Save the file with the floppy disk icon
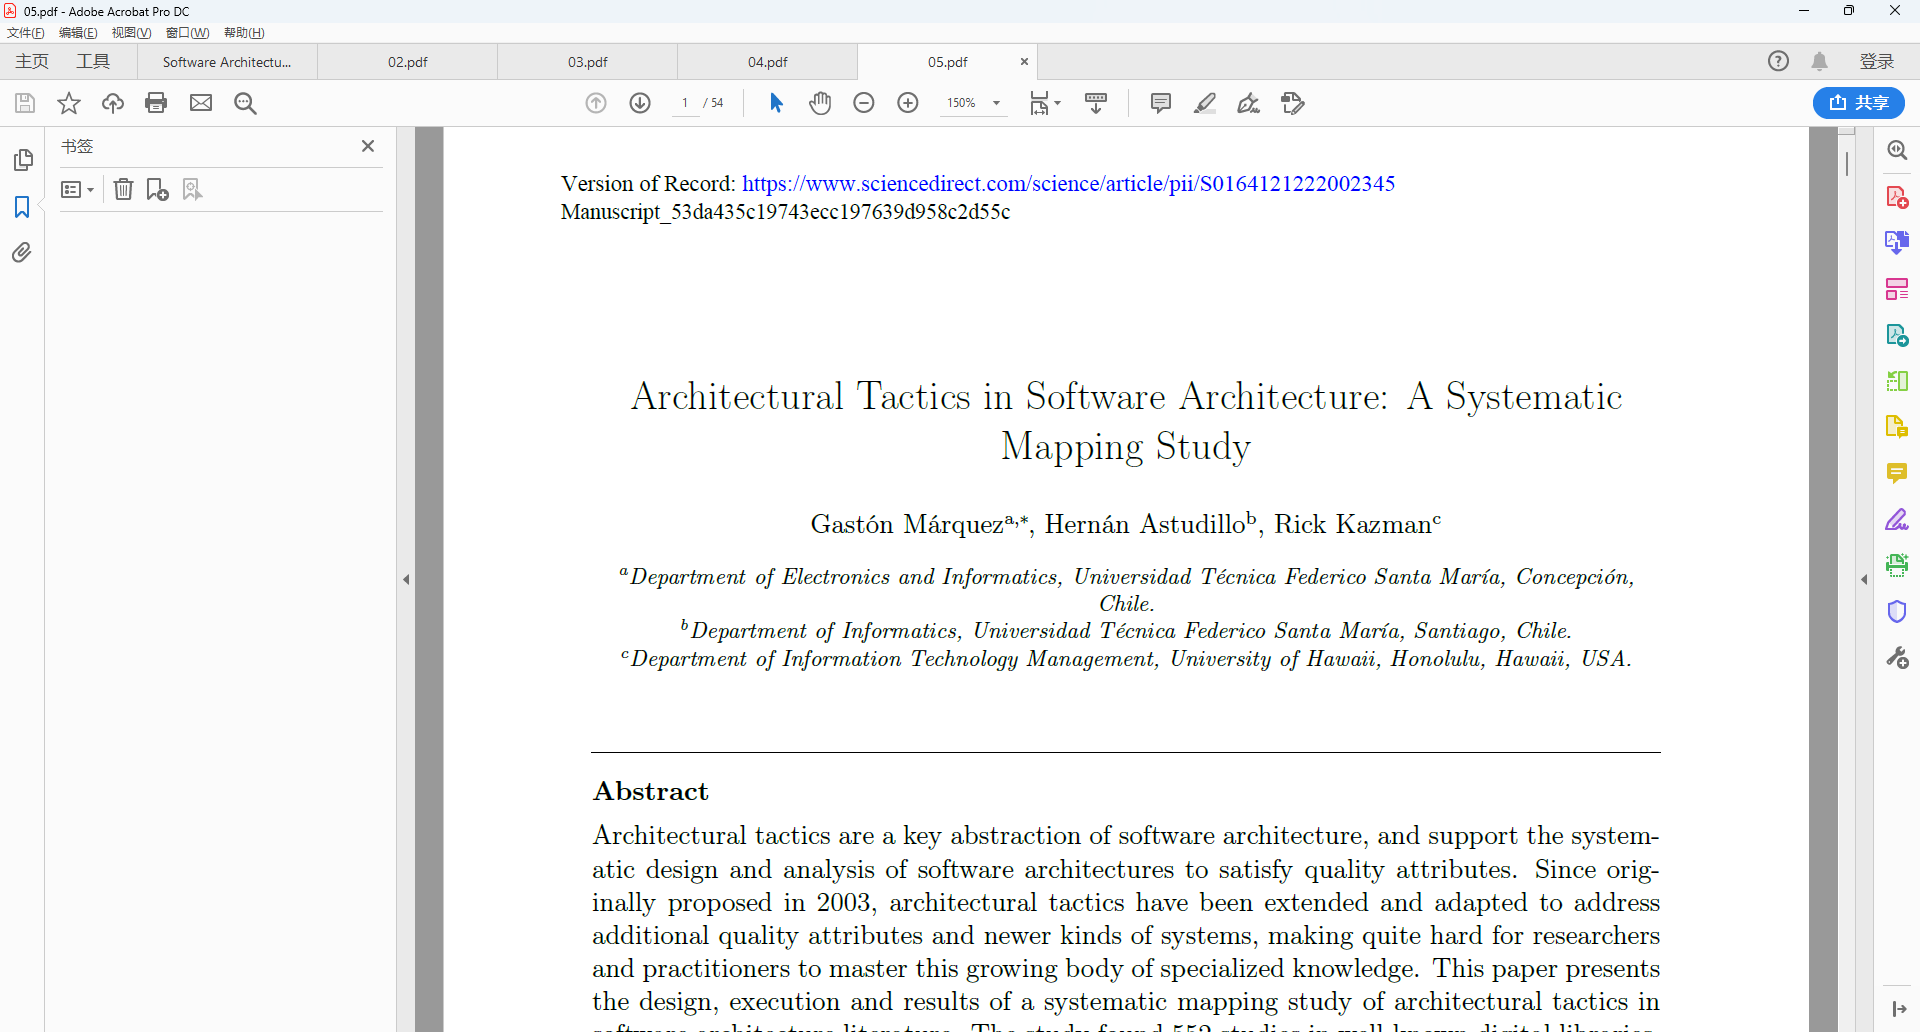The width and height of the screenshot is (1920, 1032). (x=25, y=103)
